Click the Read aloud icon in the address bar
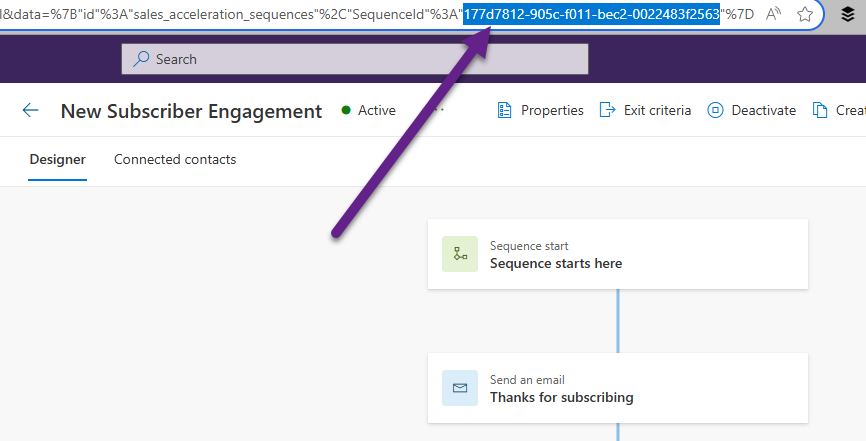The image size is (866, 441). point(774,14)
